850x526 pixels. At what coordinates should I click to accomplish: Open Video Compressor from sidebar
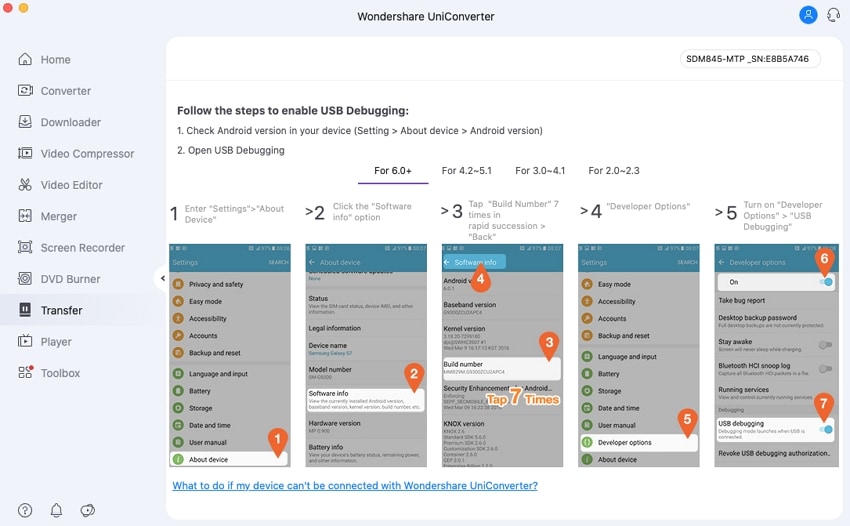pos(76,153)
